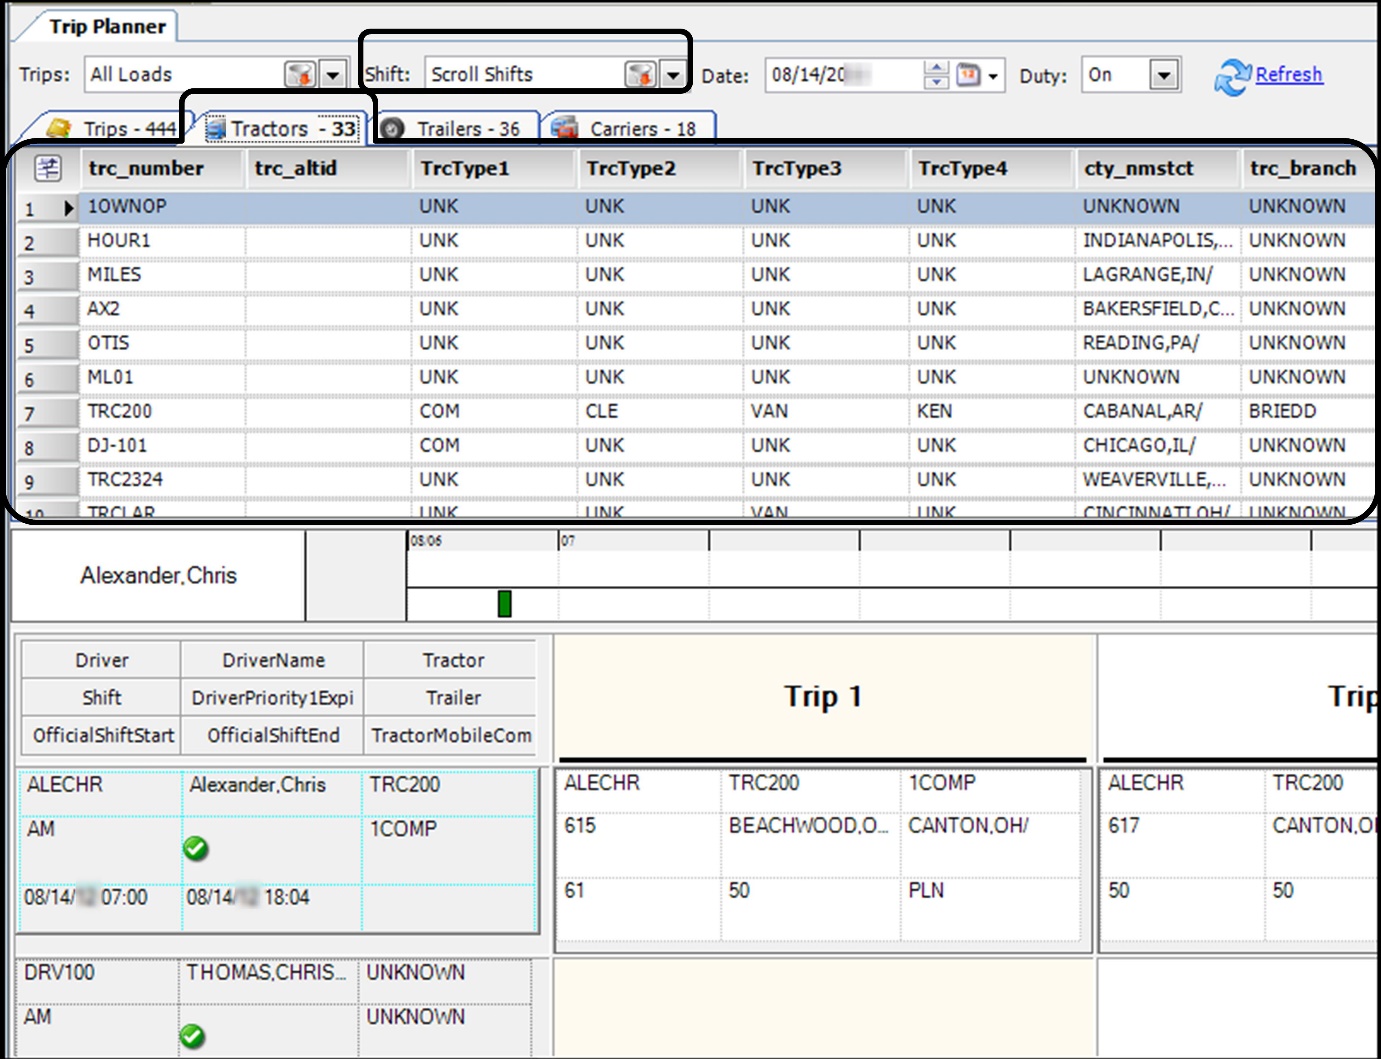Sort by the trc_number column header

146,168
